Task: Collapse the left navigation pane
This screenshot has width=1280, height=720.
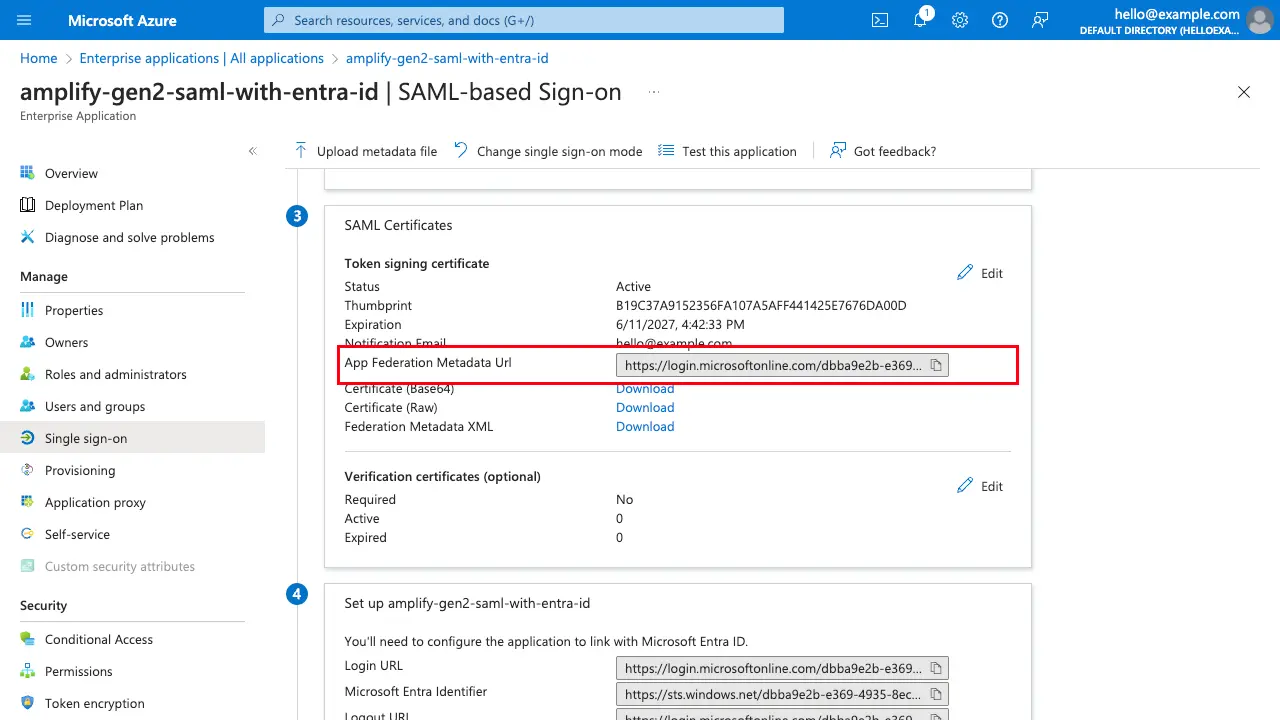Action: [253, 151]
